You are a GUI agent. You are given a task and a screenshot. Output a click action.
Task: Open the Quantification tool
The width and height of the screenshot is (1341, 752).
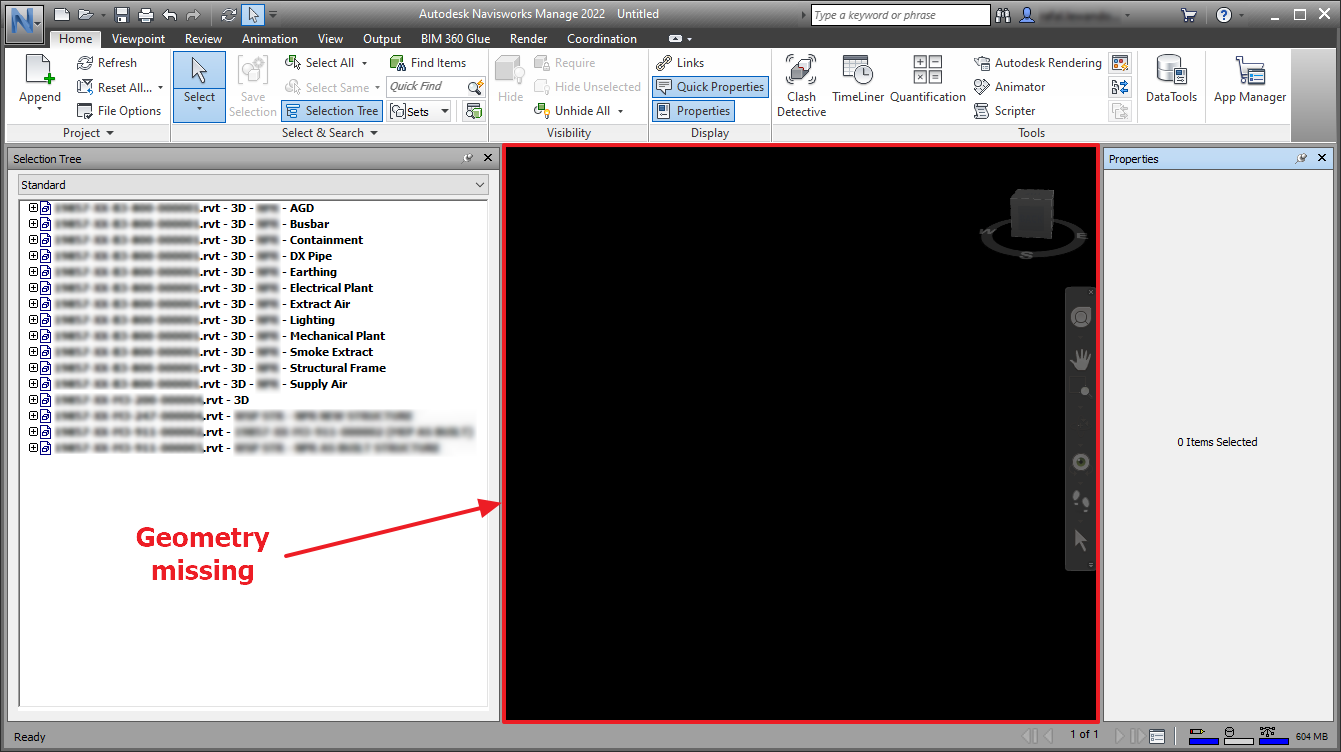pos(928,79)
